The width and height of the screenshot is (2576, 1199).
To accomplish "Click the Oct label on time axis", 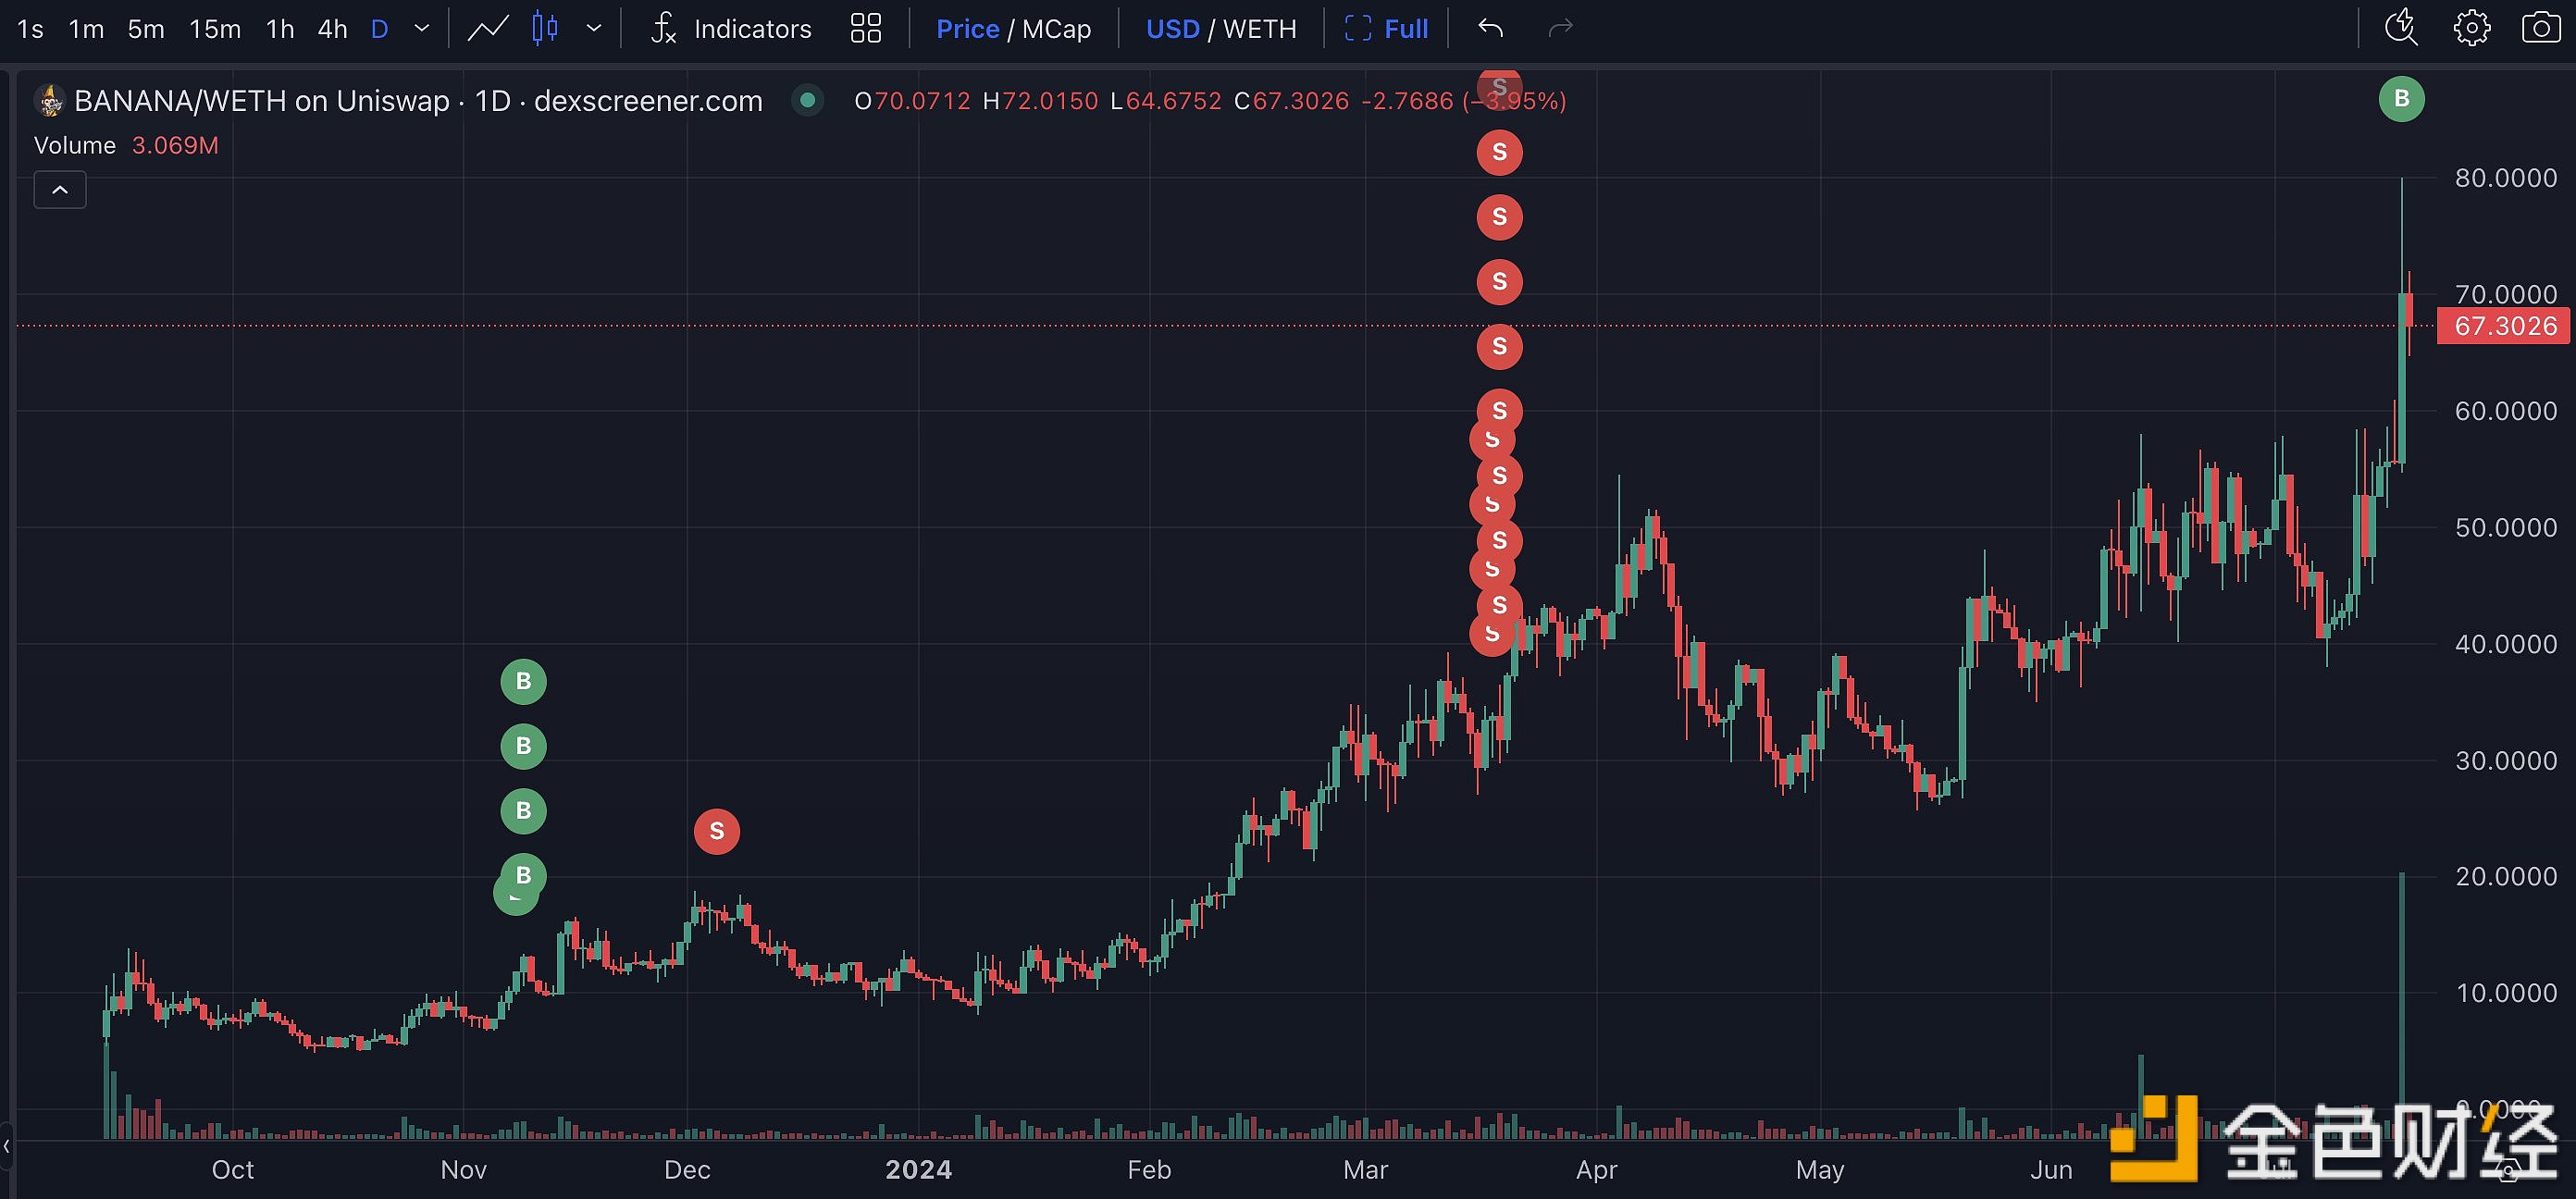I will click(232, 1170).
